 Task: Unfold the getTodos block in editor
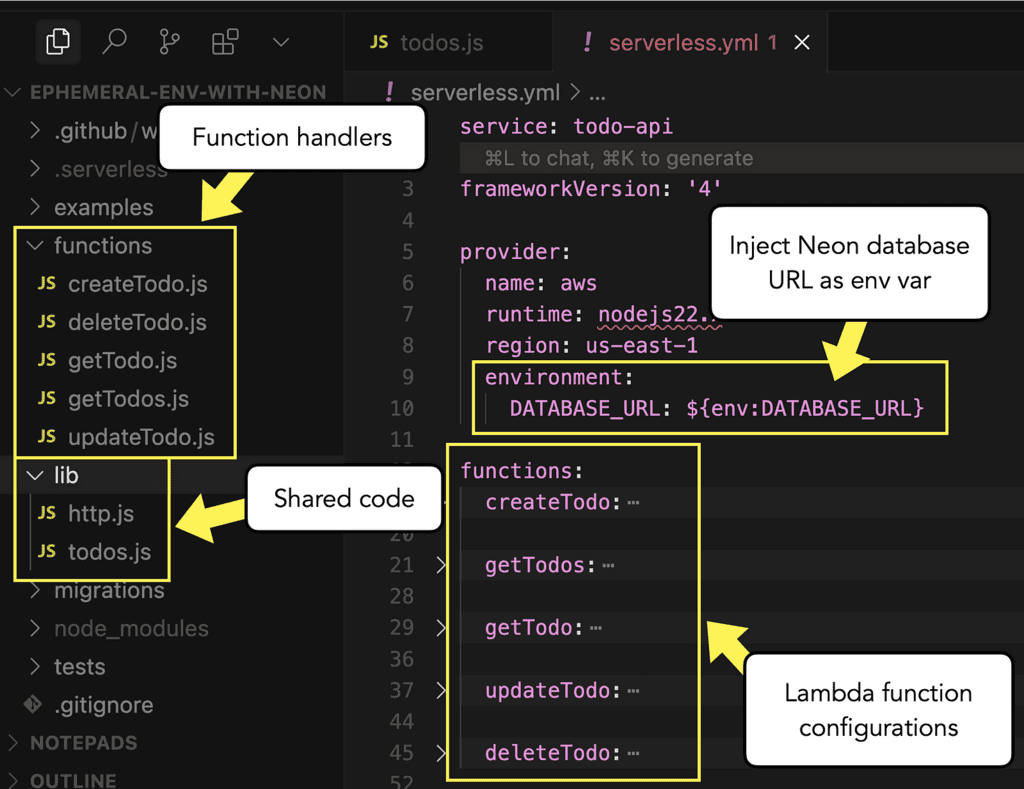(x=442, y=566)
